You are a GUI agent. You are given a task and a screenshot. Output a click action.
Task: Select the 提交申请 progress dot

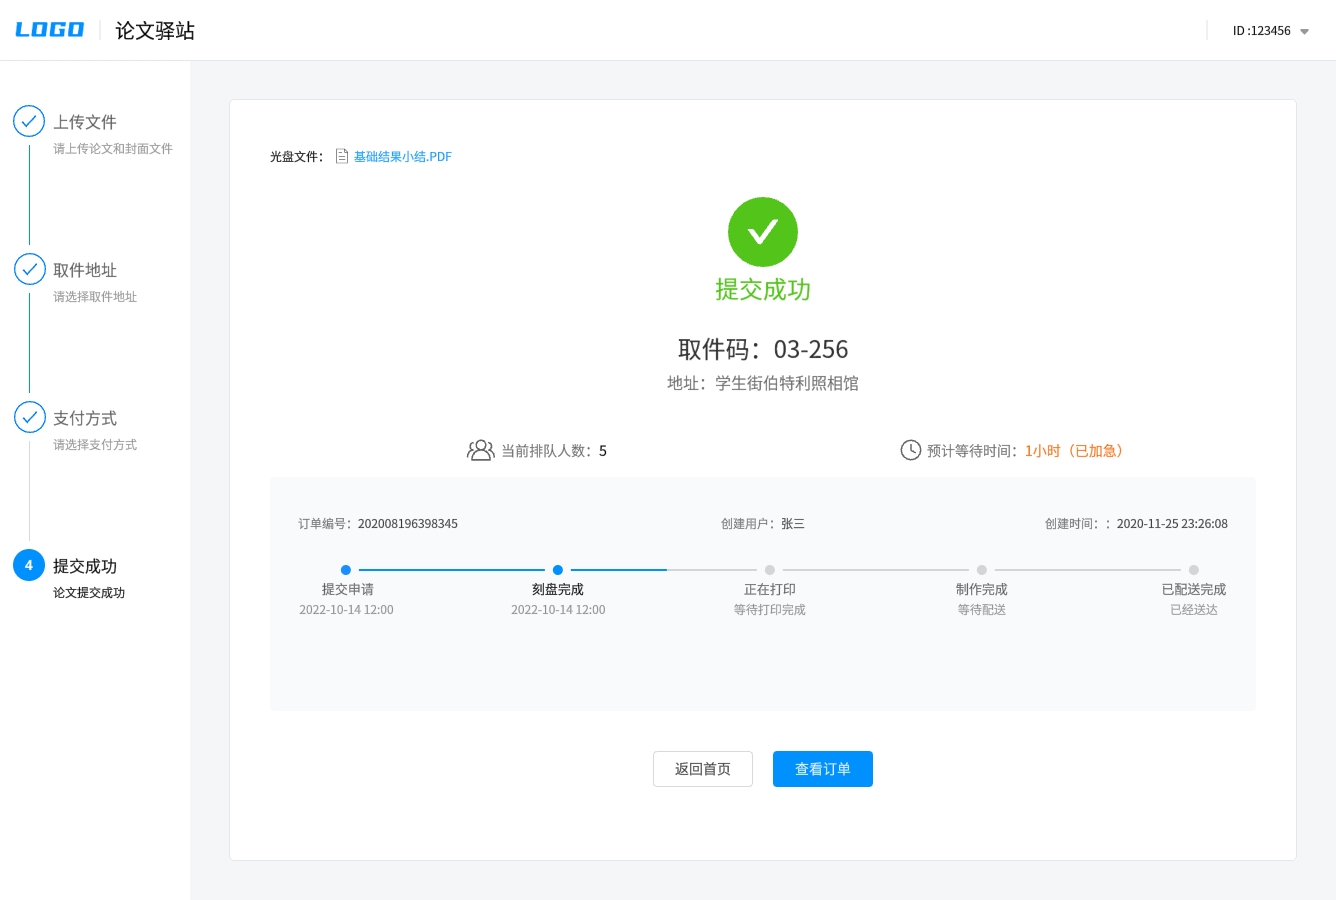point(346,570)
